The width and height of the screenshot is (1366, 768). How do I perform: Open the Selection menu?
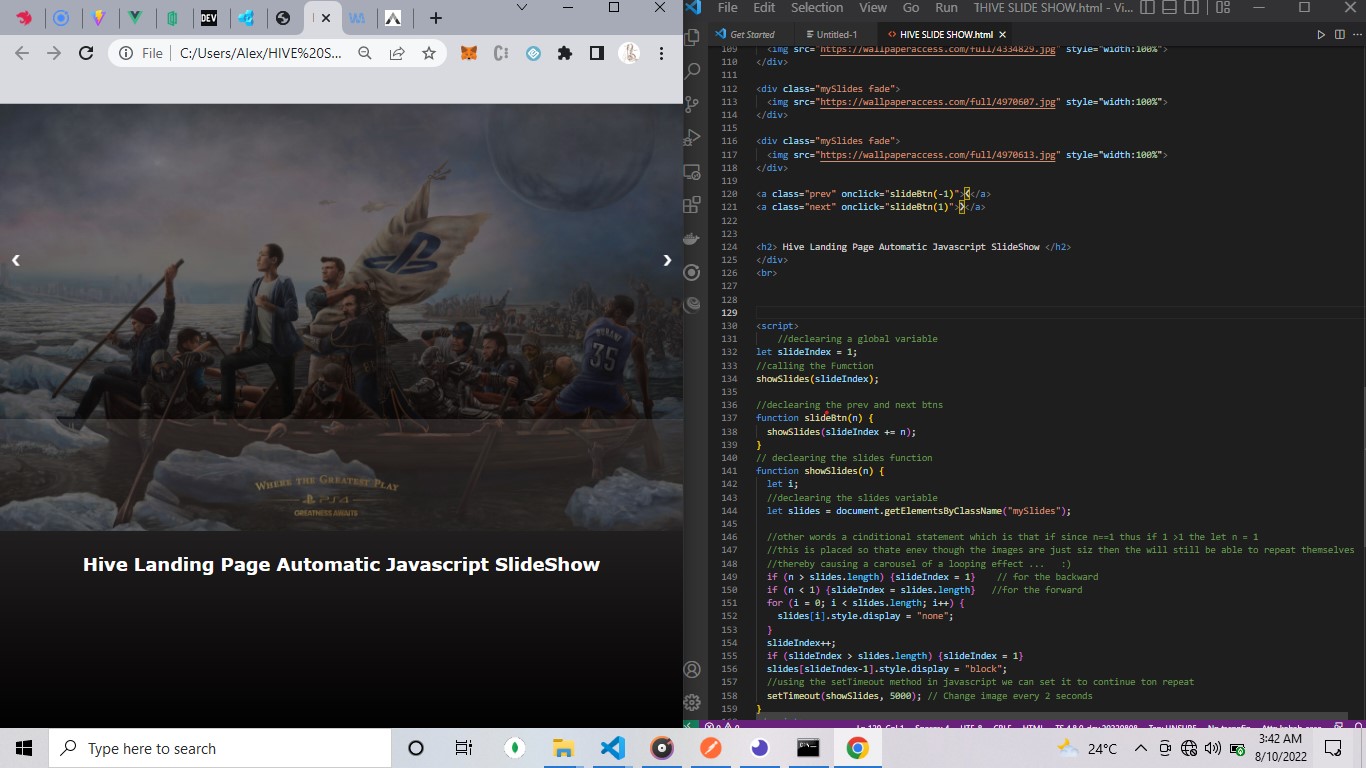(817, 8)
